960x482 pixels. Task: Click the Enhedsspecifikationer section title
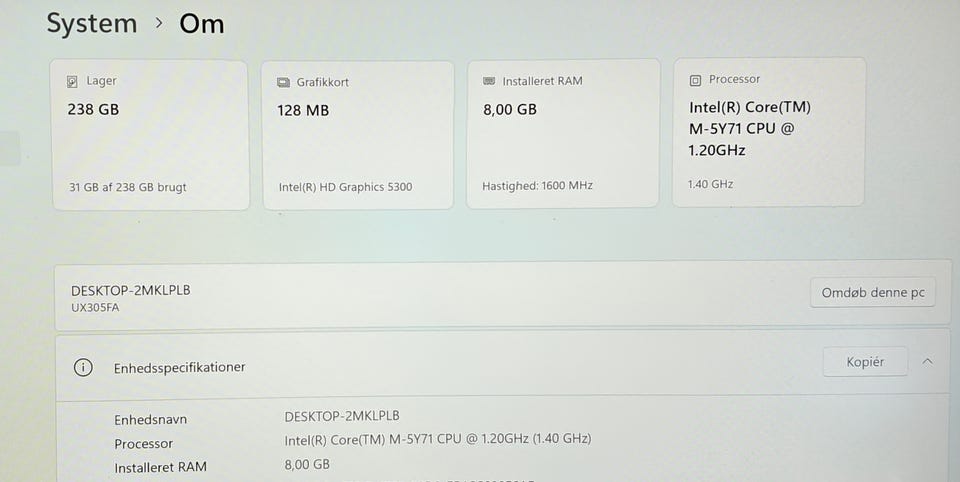pyautogui.click(x=179, y=367)
